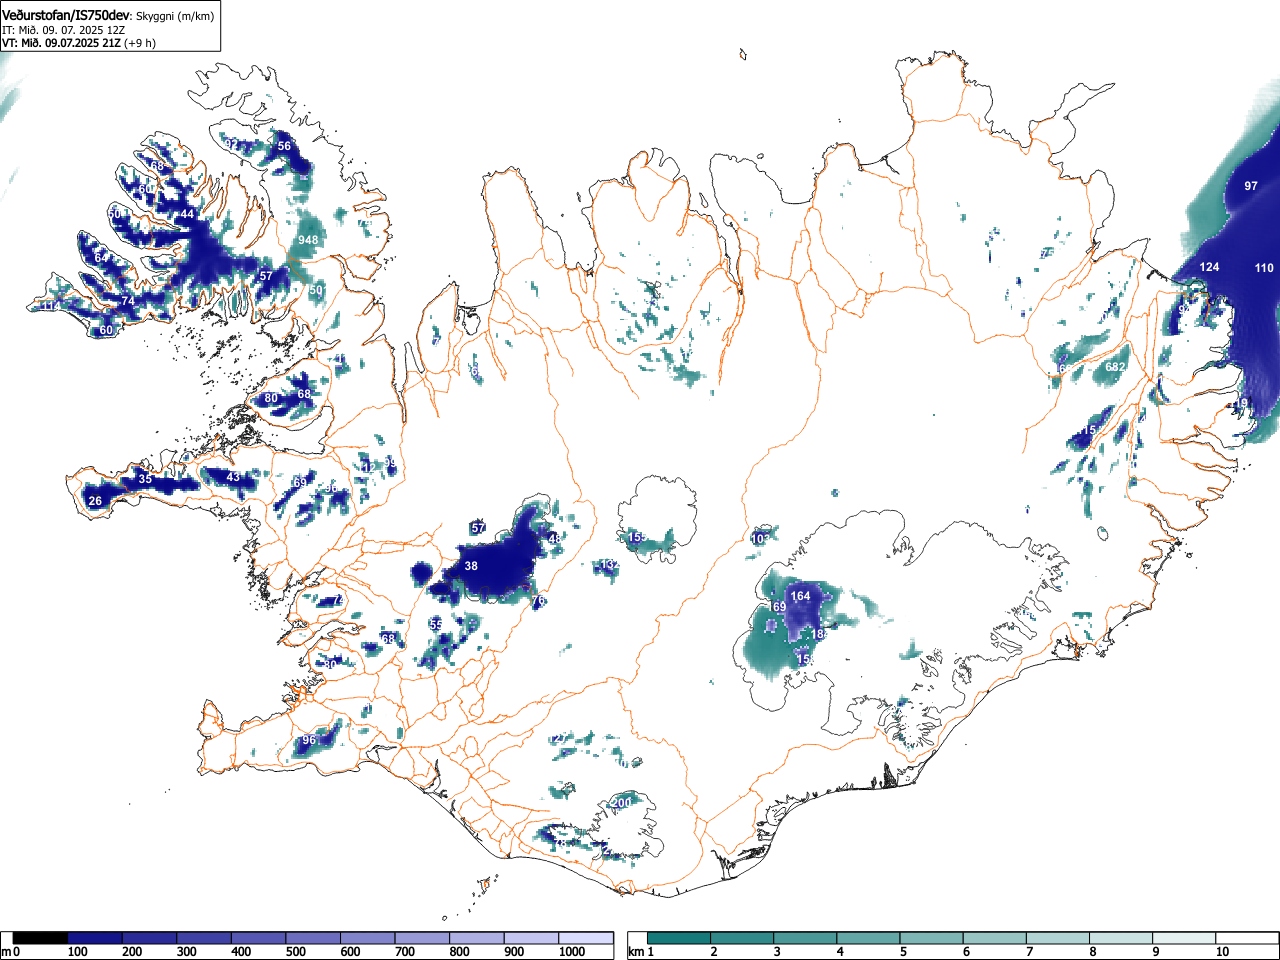This screenshot has width=1280, height=960.
Task: Click the '26' value on Snæfellsnes tip
Action: coord(95,501)
